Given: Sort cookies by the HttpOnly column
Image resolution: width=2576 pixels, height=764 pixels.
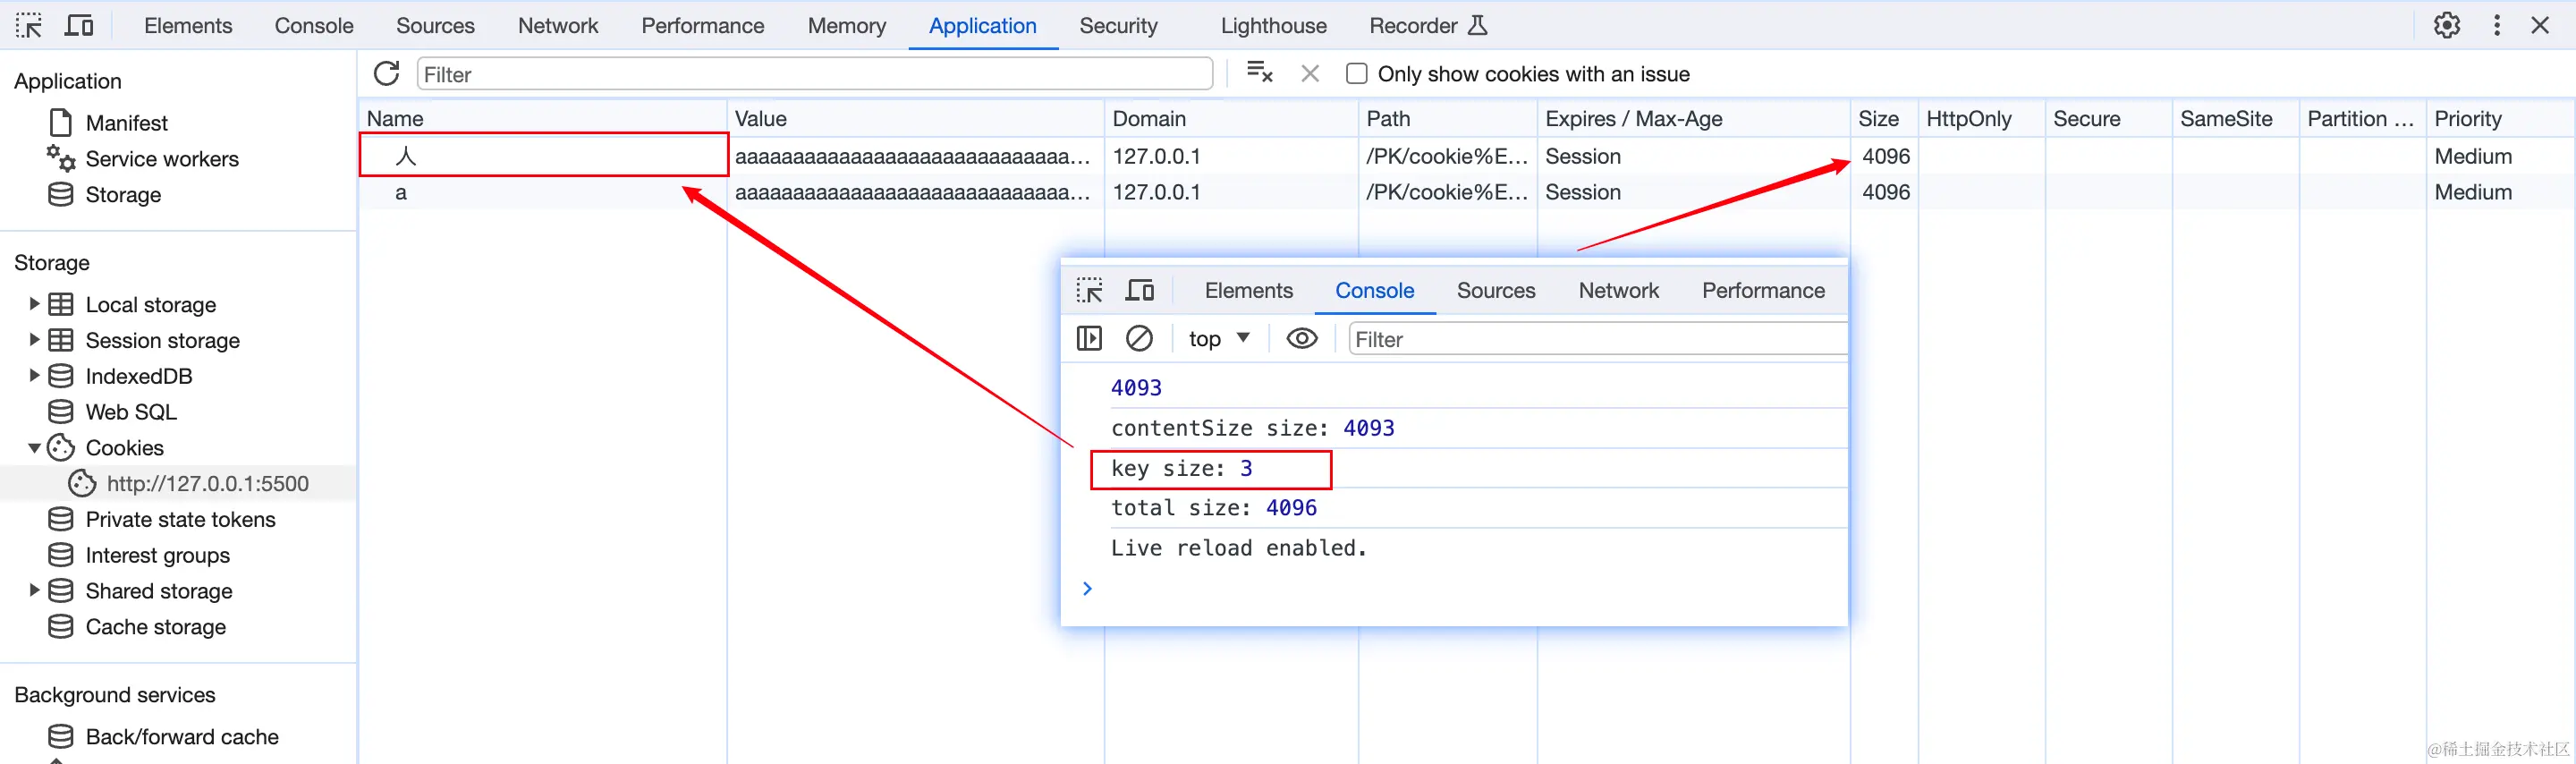Looking at the screenshot, I should pos(1982,119).
